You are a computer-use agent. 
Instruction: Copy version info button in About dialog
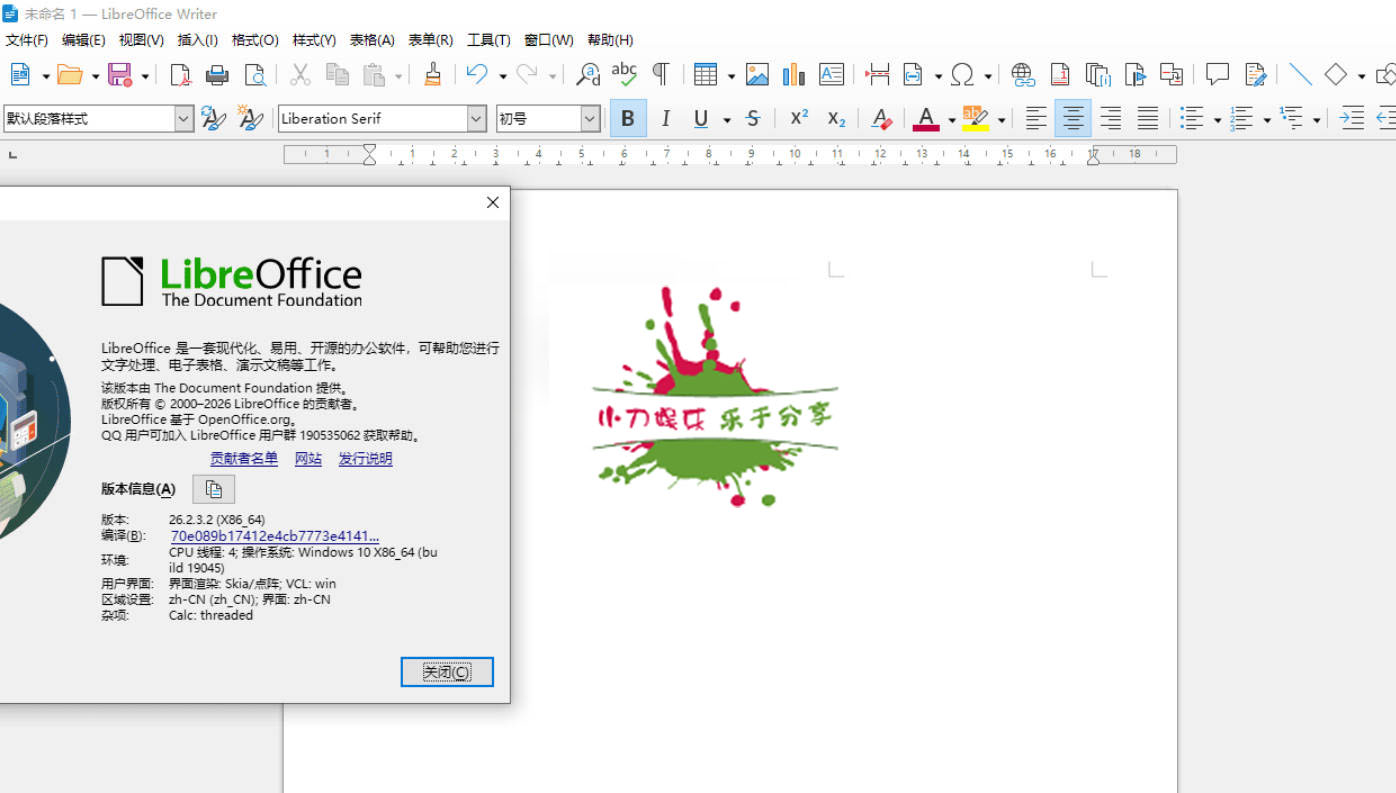coord(213,489)
